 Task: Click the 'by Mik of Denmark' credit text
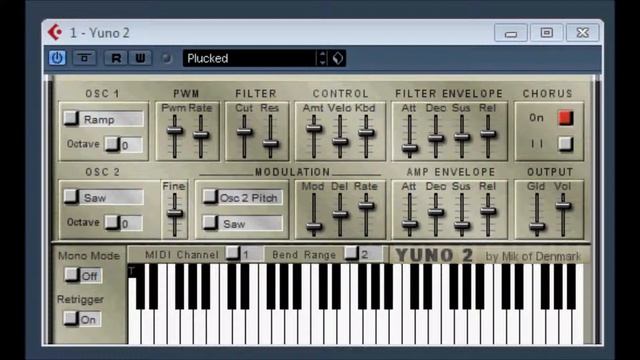[x=533, y=256]
